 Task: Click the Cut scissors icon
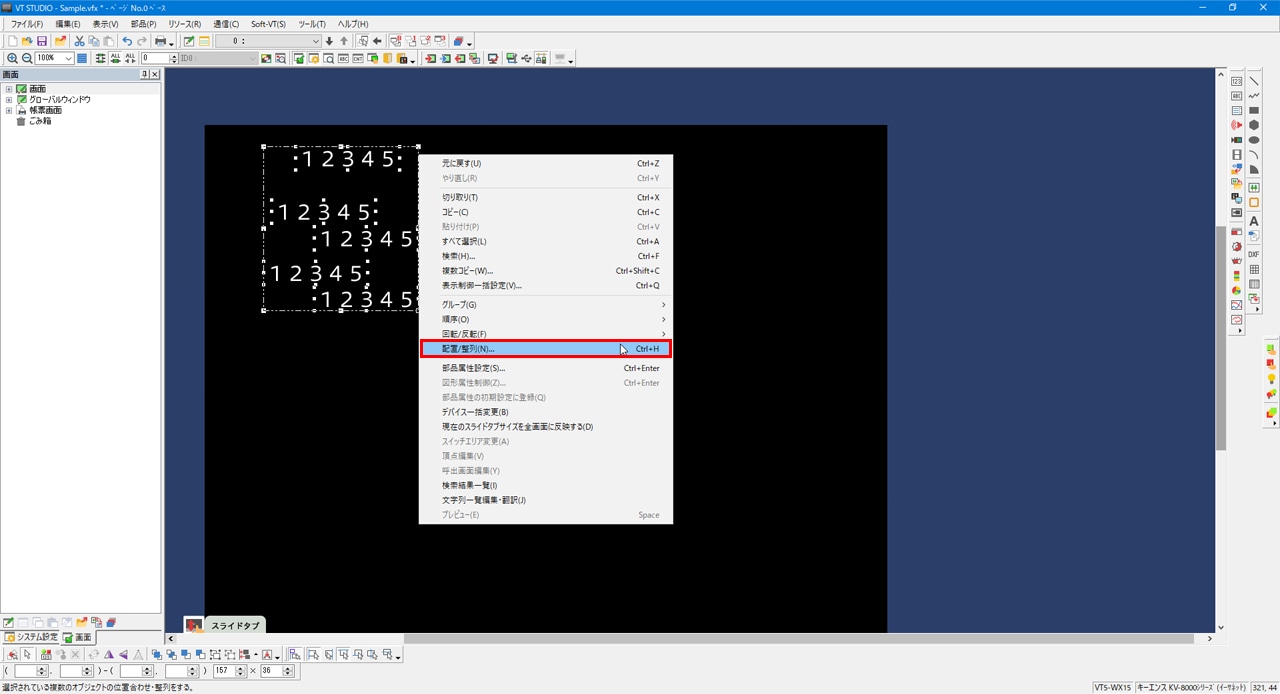click(79, 41)
